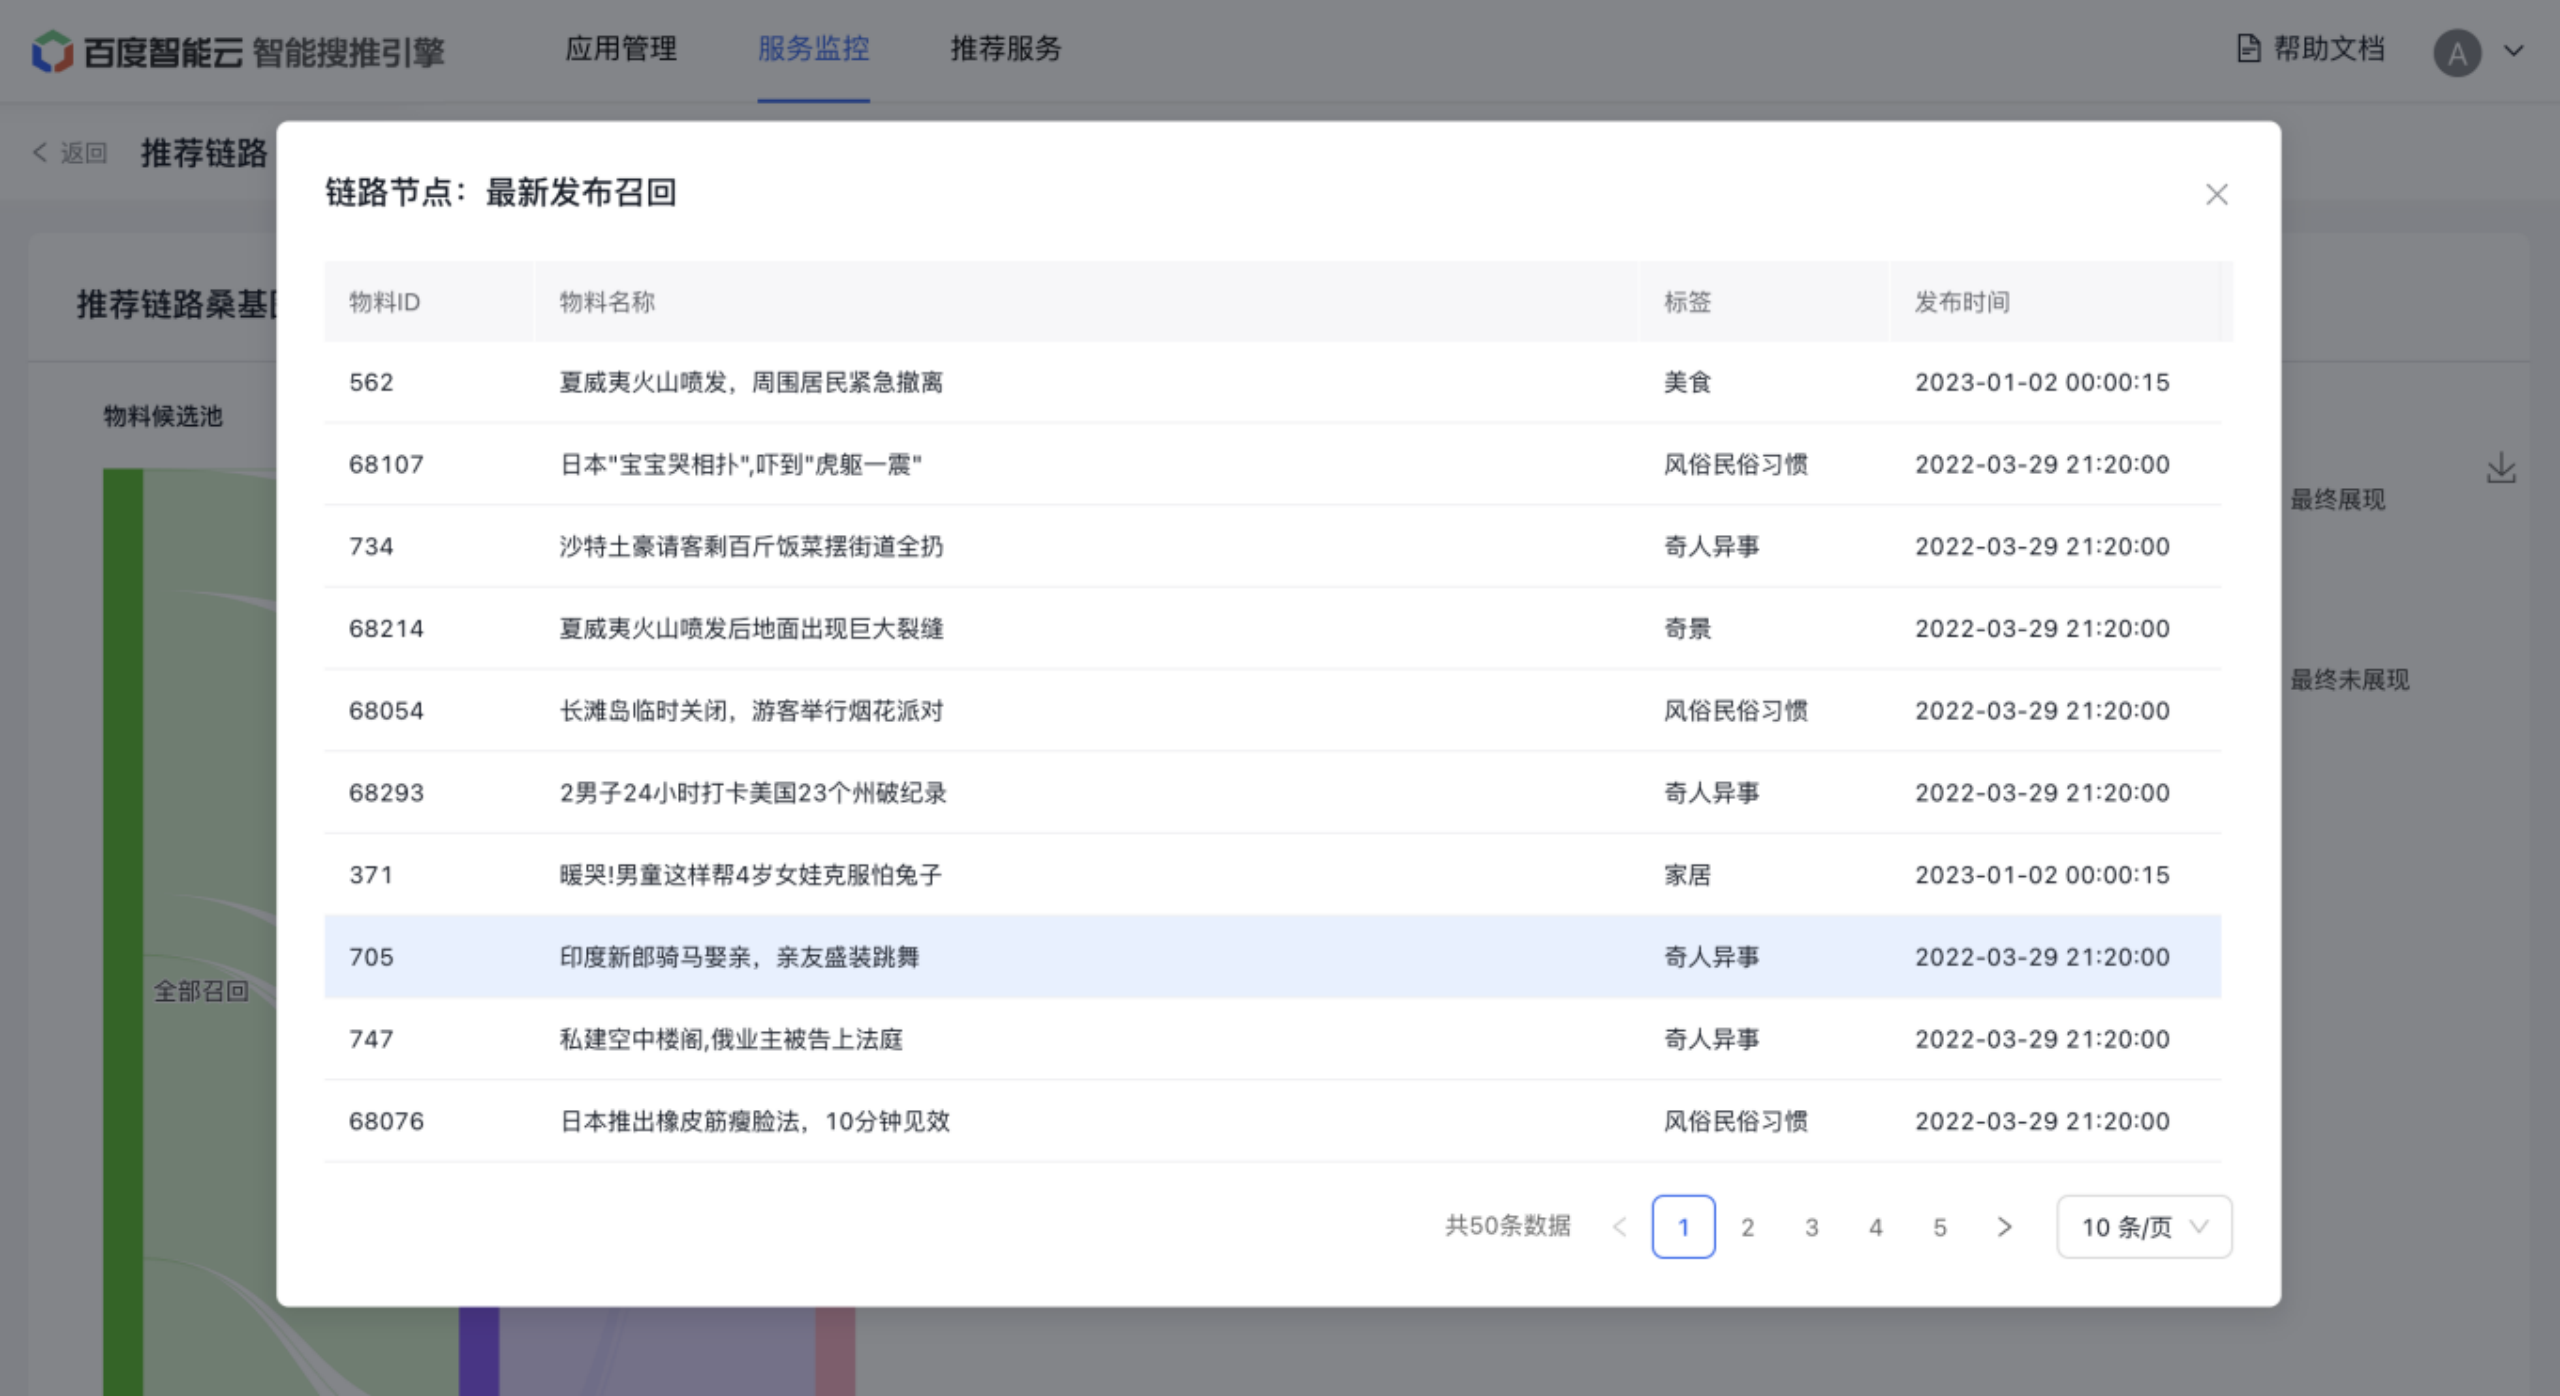Expand the account dropdown chevron
The width and height of the screenshot is (2560, 1396).
(2513, 50)
